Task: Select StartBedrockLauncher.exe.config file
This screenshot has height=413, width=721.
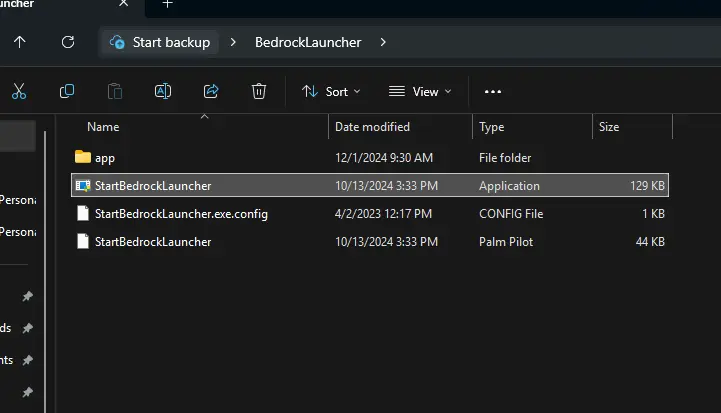Action: pyautogui.click(x=370, y=213)
